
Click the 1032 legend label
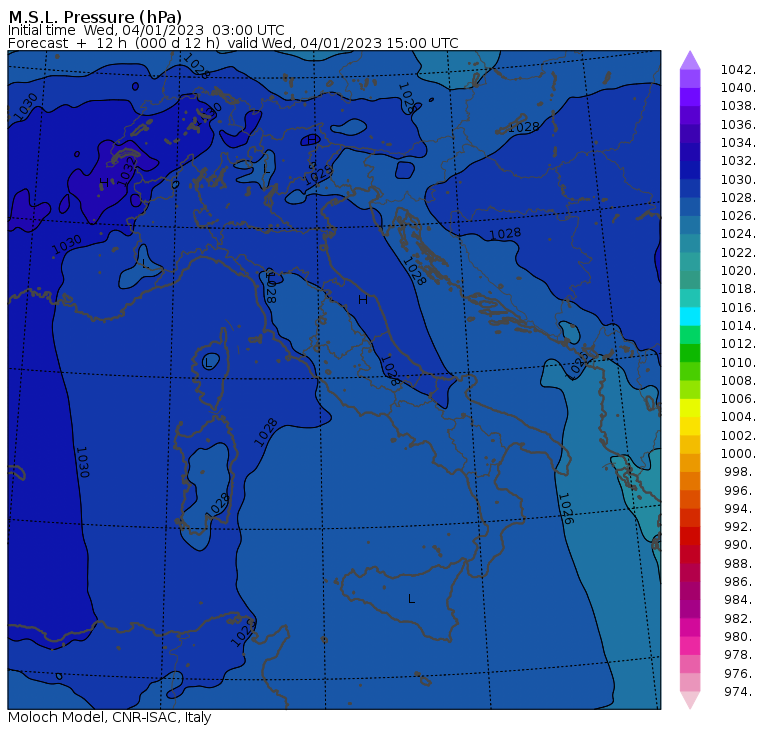coord(738,161)
